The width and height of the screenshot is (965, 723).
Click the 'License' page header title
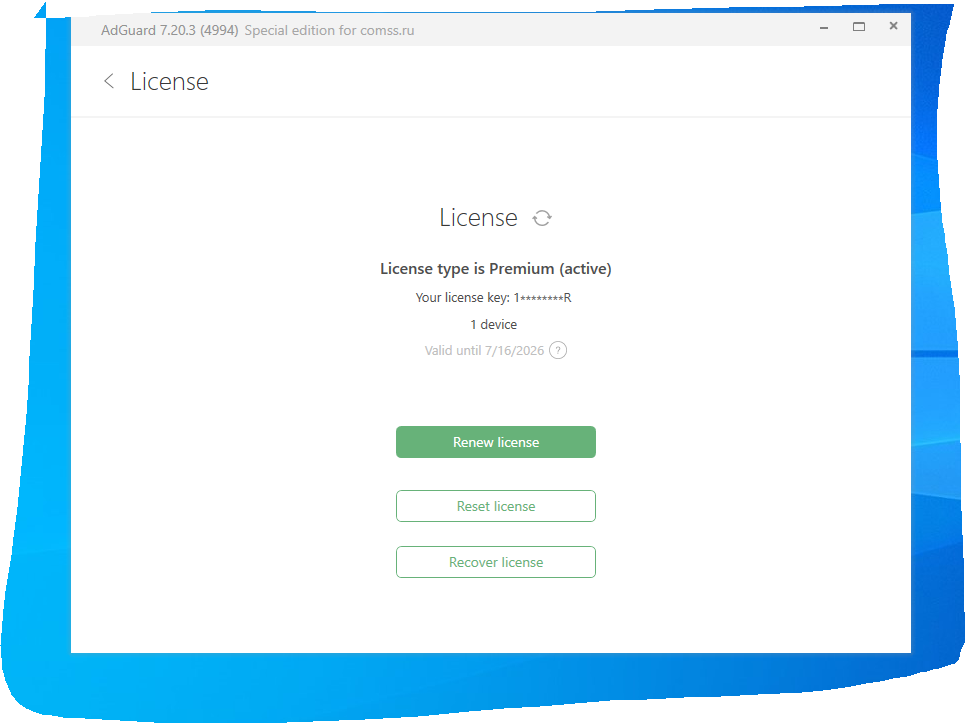click(169, 82)
